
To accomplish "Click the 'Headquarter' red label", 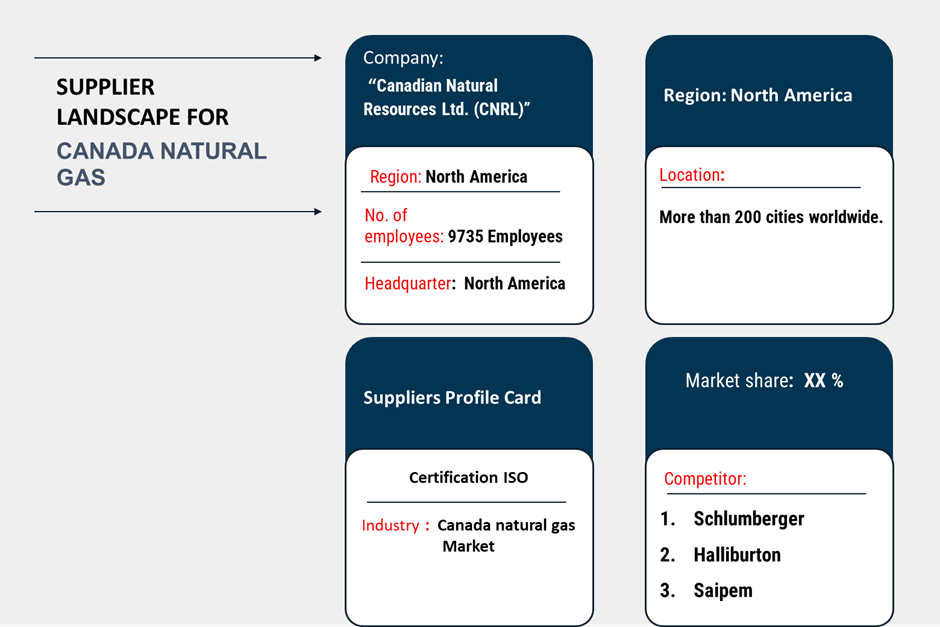I will [x=408, y=283].
